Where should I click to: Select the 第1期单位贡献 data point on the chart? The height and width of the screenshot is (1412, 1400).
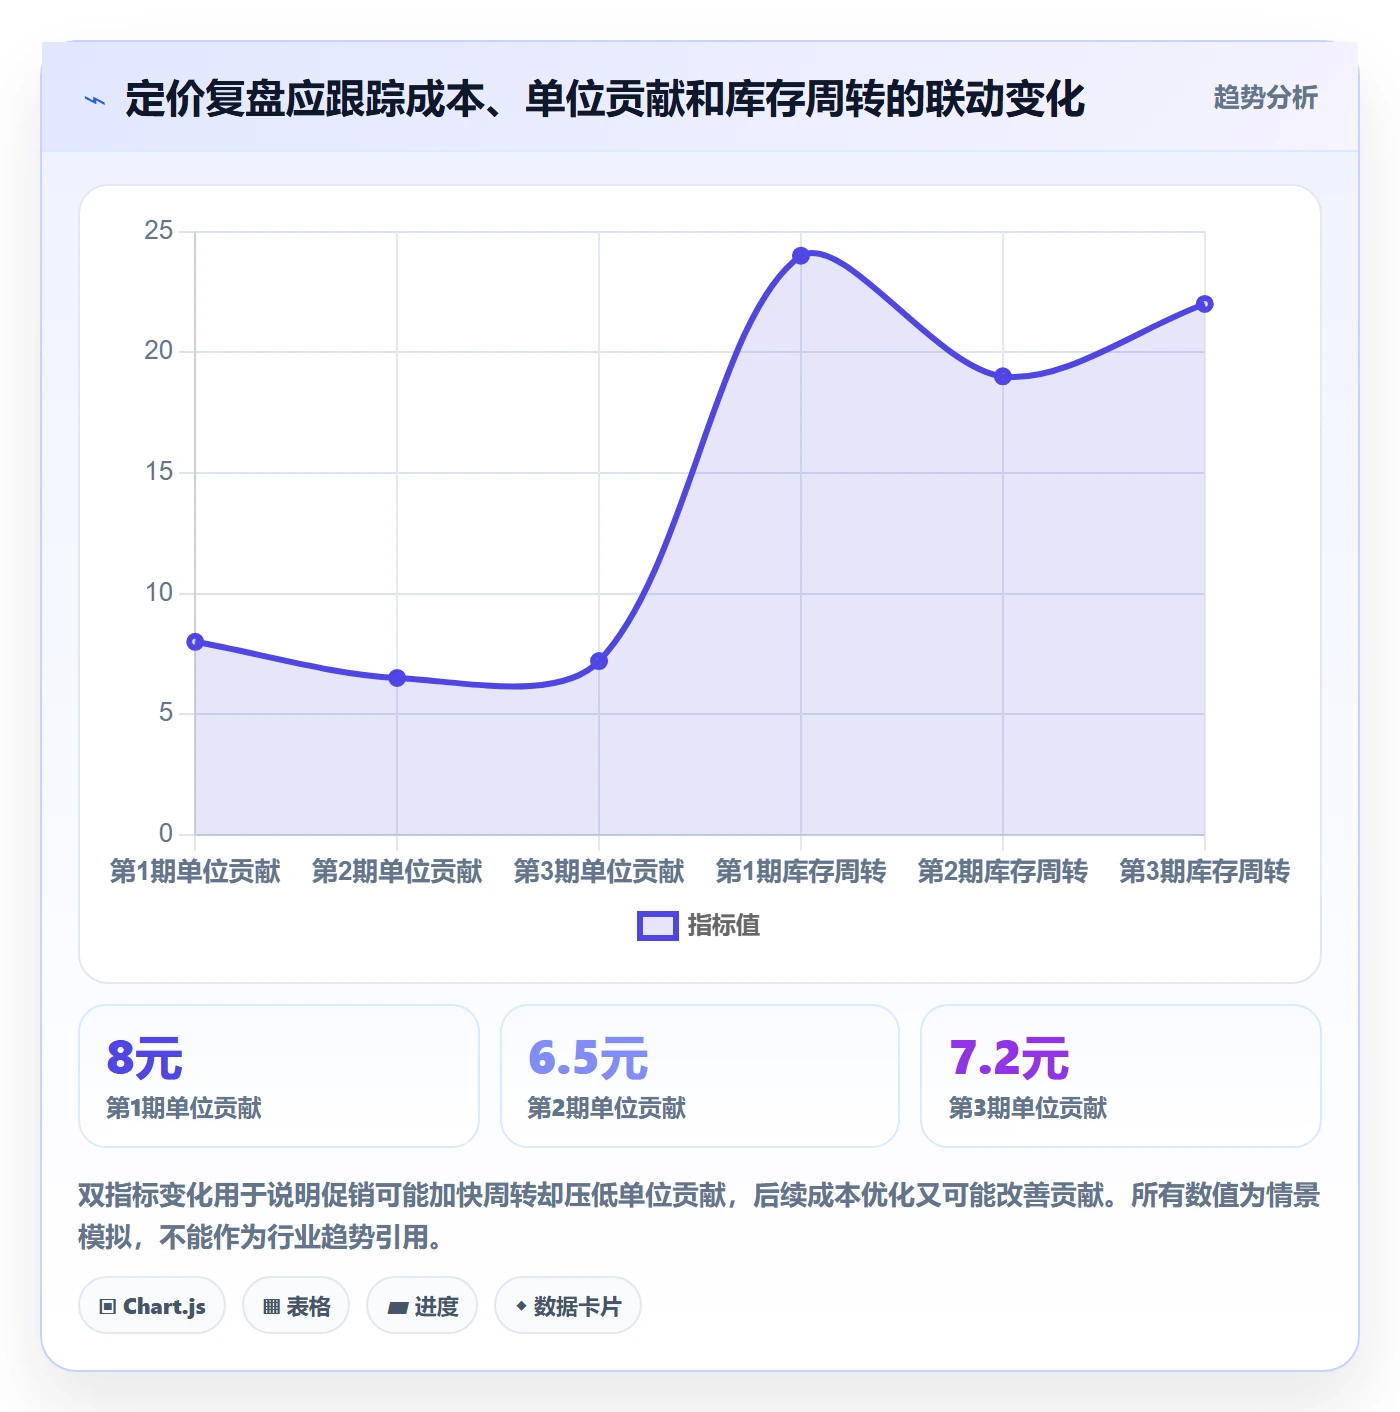click(x=195, y=642)
